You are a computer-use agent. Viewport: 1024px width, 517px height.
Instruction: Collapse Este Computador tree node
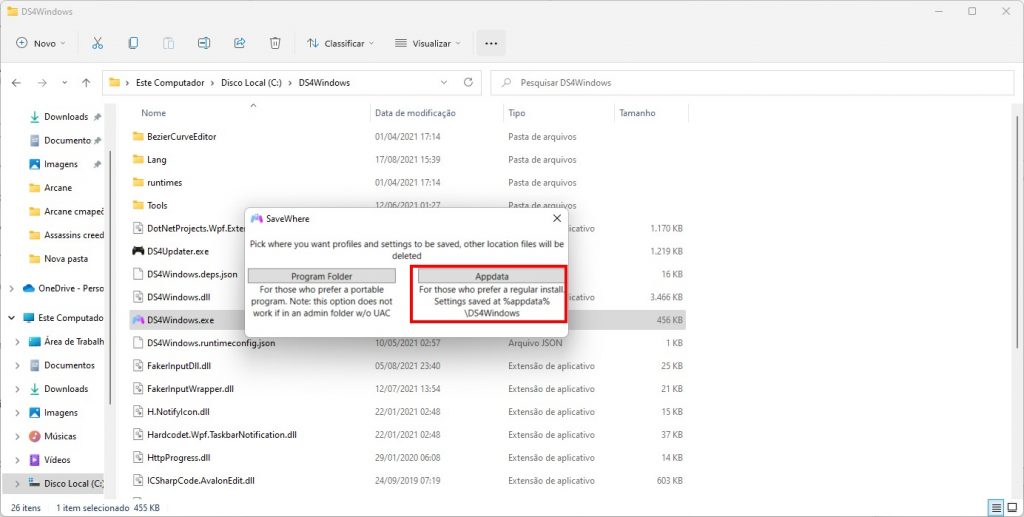[x=12, y=318]
